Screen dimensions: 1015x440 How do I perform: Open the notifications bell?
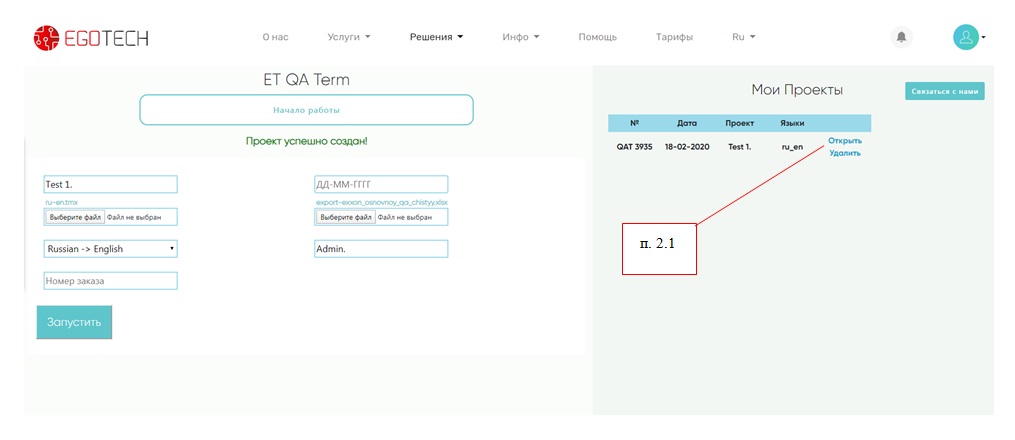tap(901, 37)
